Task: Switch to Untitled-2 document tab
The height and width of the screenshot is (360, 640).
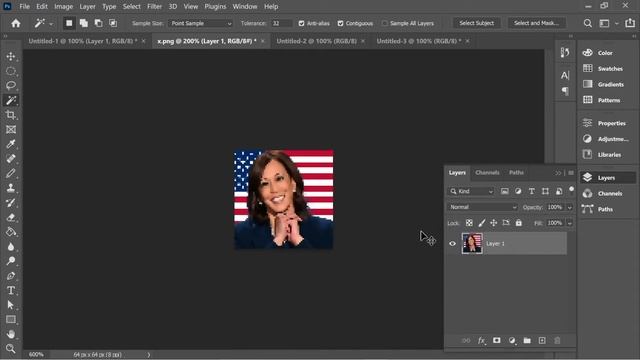Action: [316, 41]
